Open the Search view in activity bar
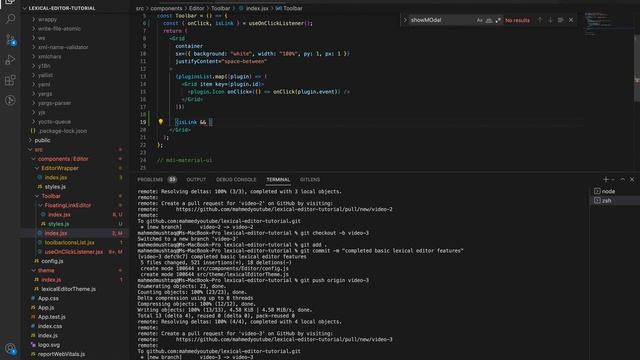Image resolution: width=640 pixels, height=360 pixels. tap(10, 18)
